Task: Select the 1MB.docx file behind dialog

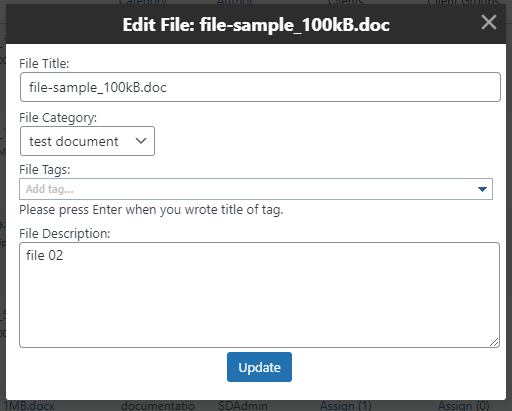Action: [x=29, y=406]
